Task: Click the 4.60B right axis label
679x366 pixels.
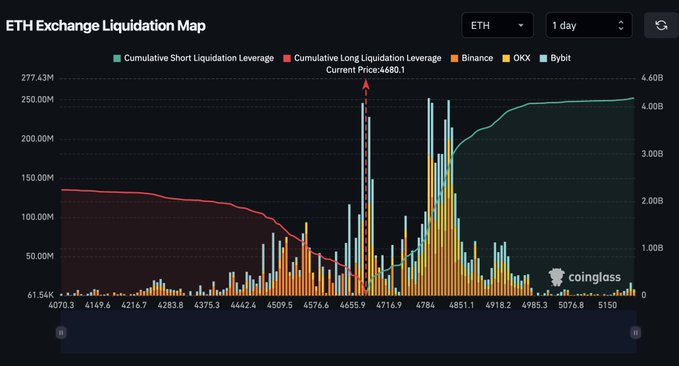Action: pos(652,78)
